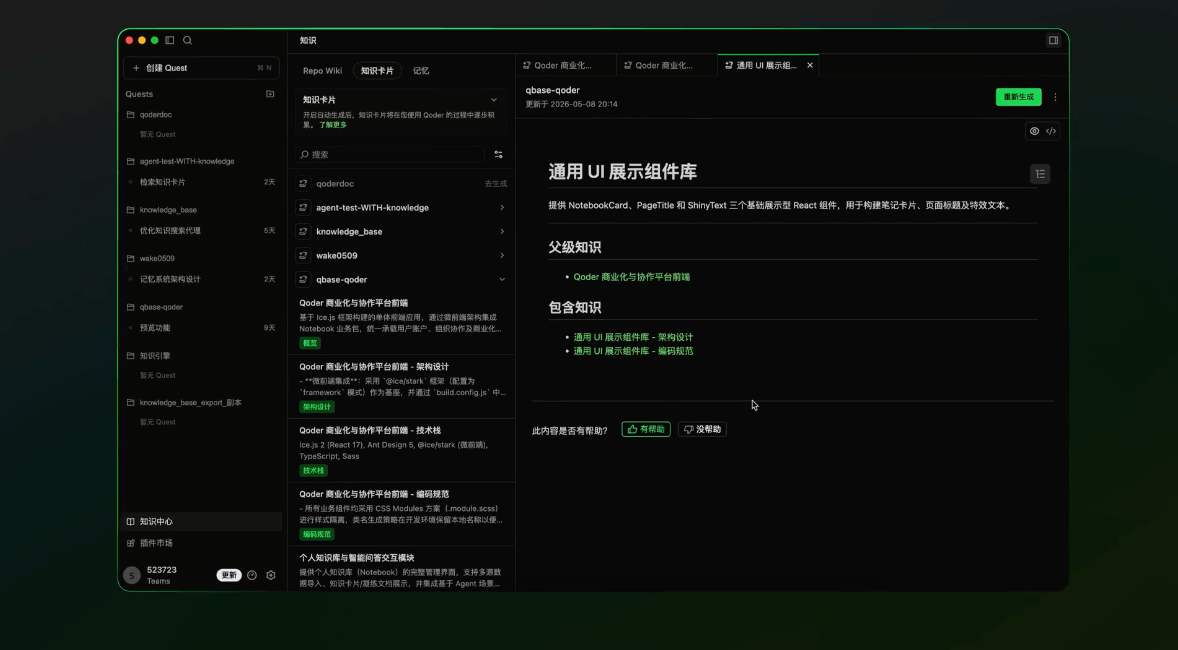1178x650 pixels.
Task: Mark content as 没帮助
Action: (x=702, y=429)
